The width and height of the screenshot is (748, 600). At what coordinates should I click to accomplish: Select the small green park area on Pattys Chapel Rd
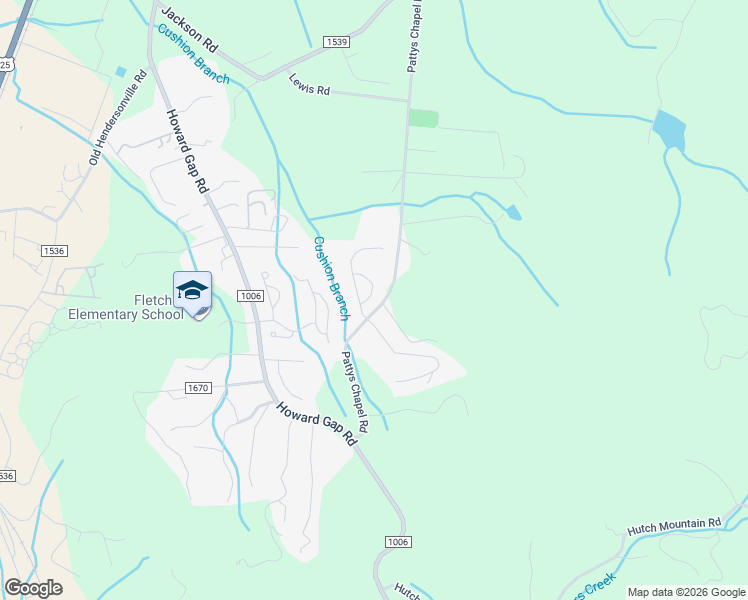point(423,118)
